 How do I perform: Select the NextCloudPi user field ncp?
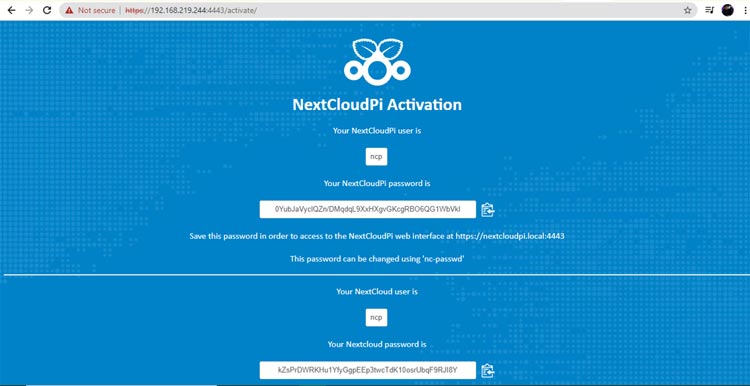376,156
